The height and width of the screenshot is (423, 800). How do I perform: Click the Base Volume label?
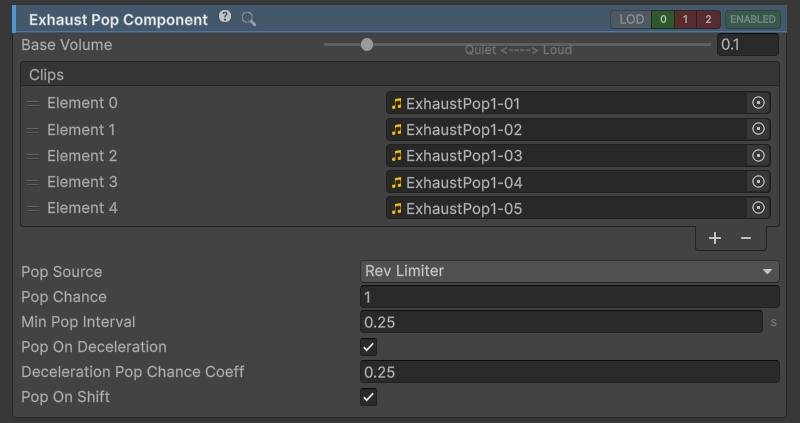[x=67, y=45]
